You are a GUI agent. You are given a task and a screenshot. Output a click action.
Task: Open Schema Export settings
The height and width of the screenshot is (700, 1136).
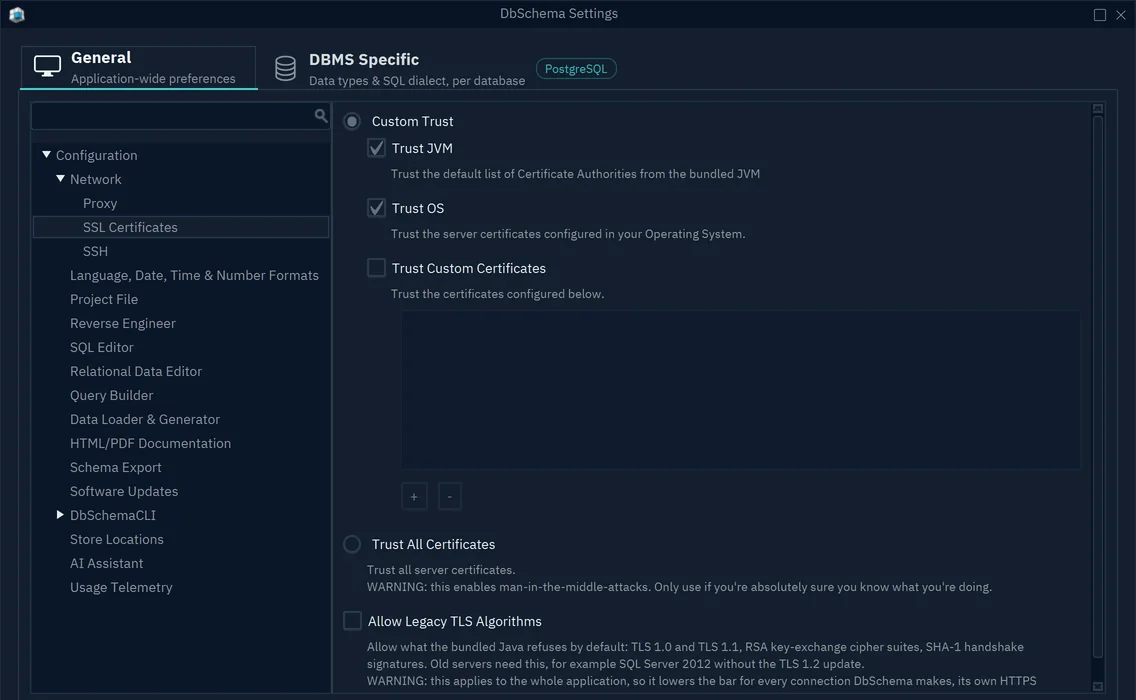[115, 467]
